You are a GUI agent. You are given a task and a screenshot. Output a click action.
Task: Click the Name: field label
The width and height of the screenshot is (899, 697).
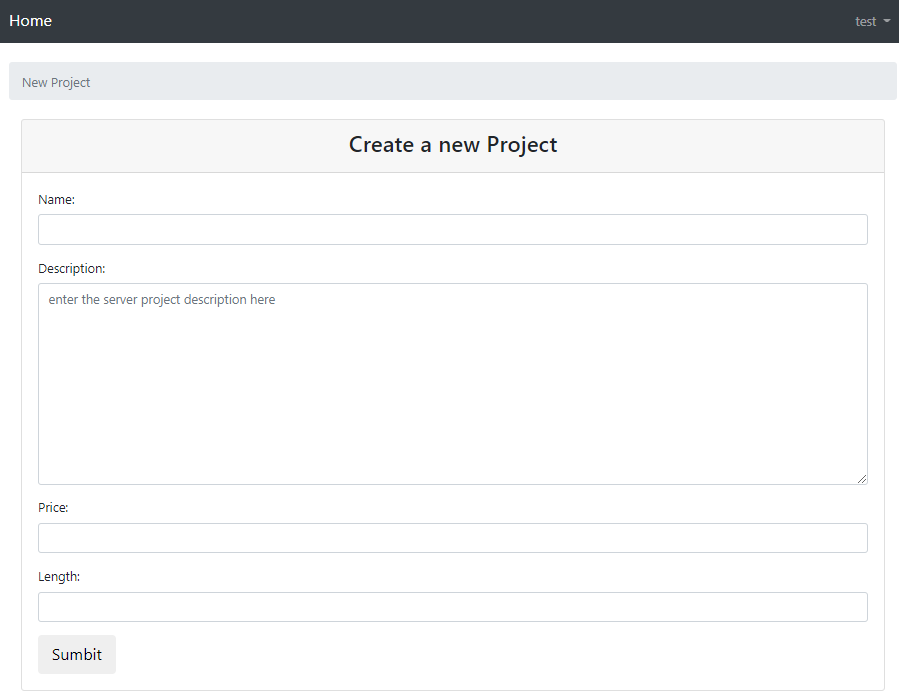tap(56, 200)
